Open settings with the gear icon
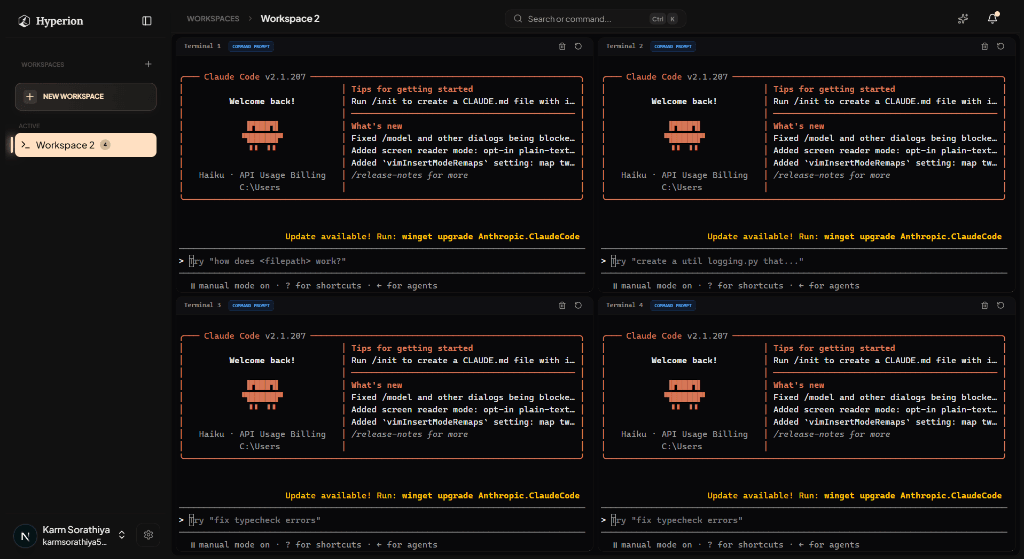1024x559 pixels. click(x=148, y=535)
